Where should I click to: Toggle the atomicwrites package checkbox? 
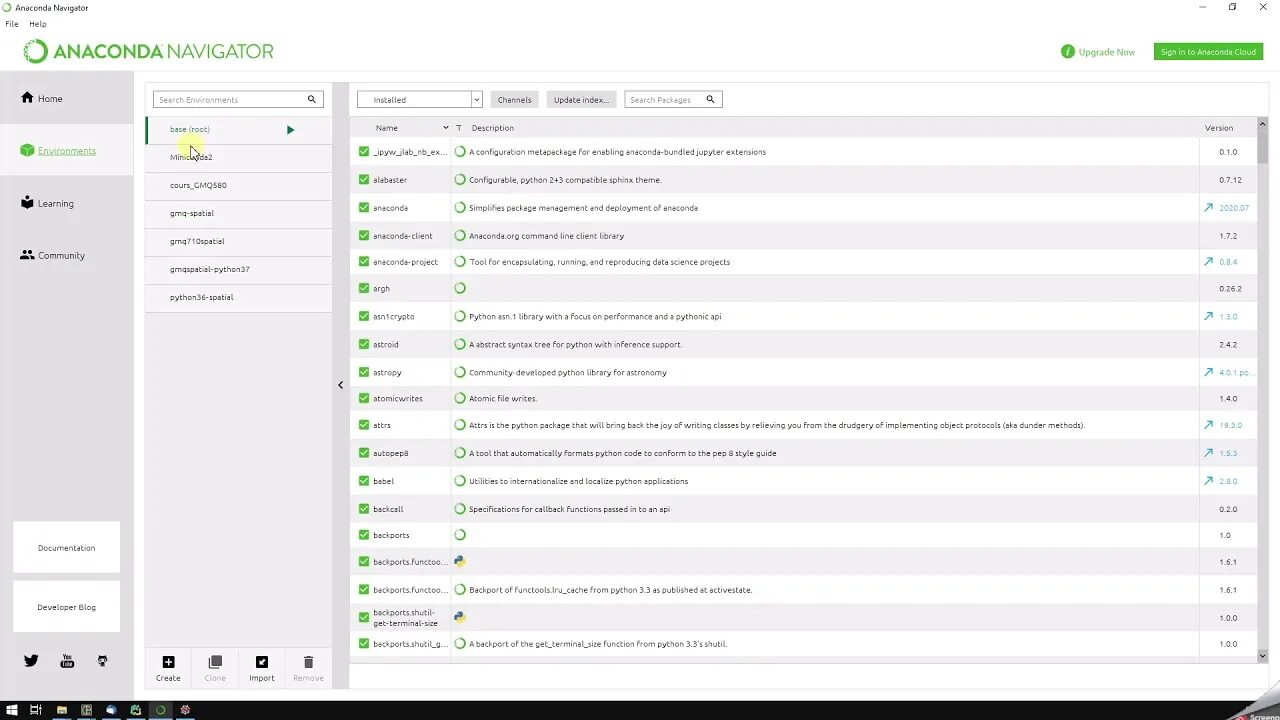tap(364, 398)
